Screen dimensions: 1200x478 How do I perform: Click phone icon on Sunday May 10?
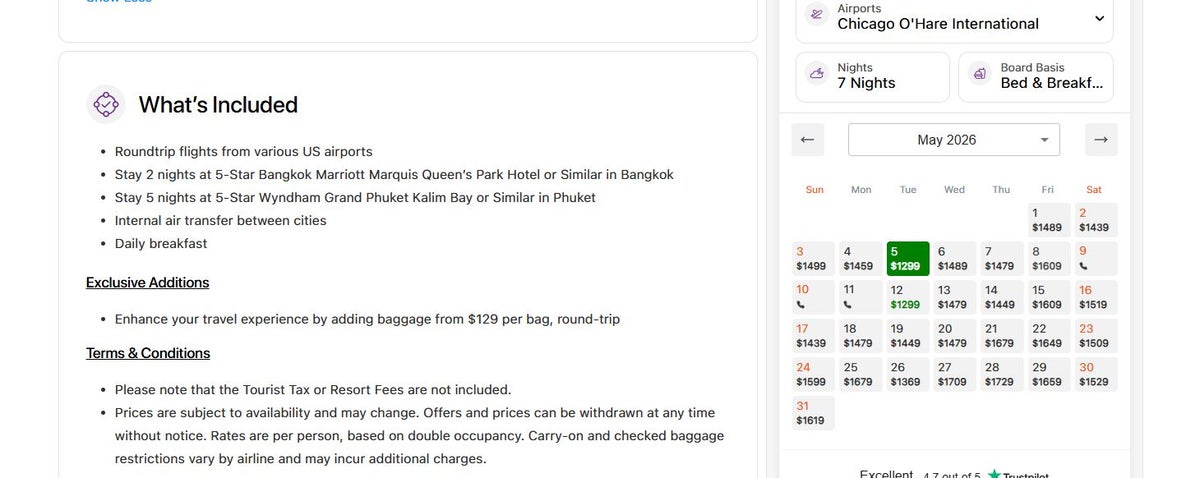pos(801,304)
